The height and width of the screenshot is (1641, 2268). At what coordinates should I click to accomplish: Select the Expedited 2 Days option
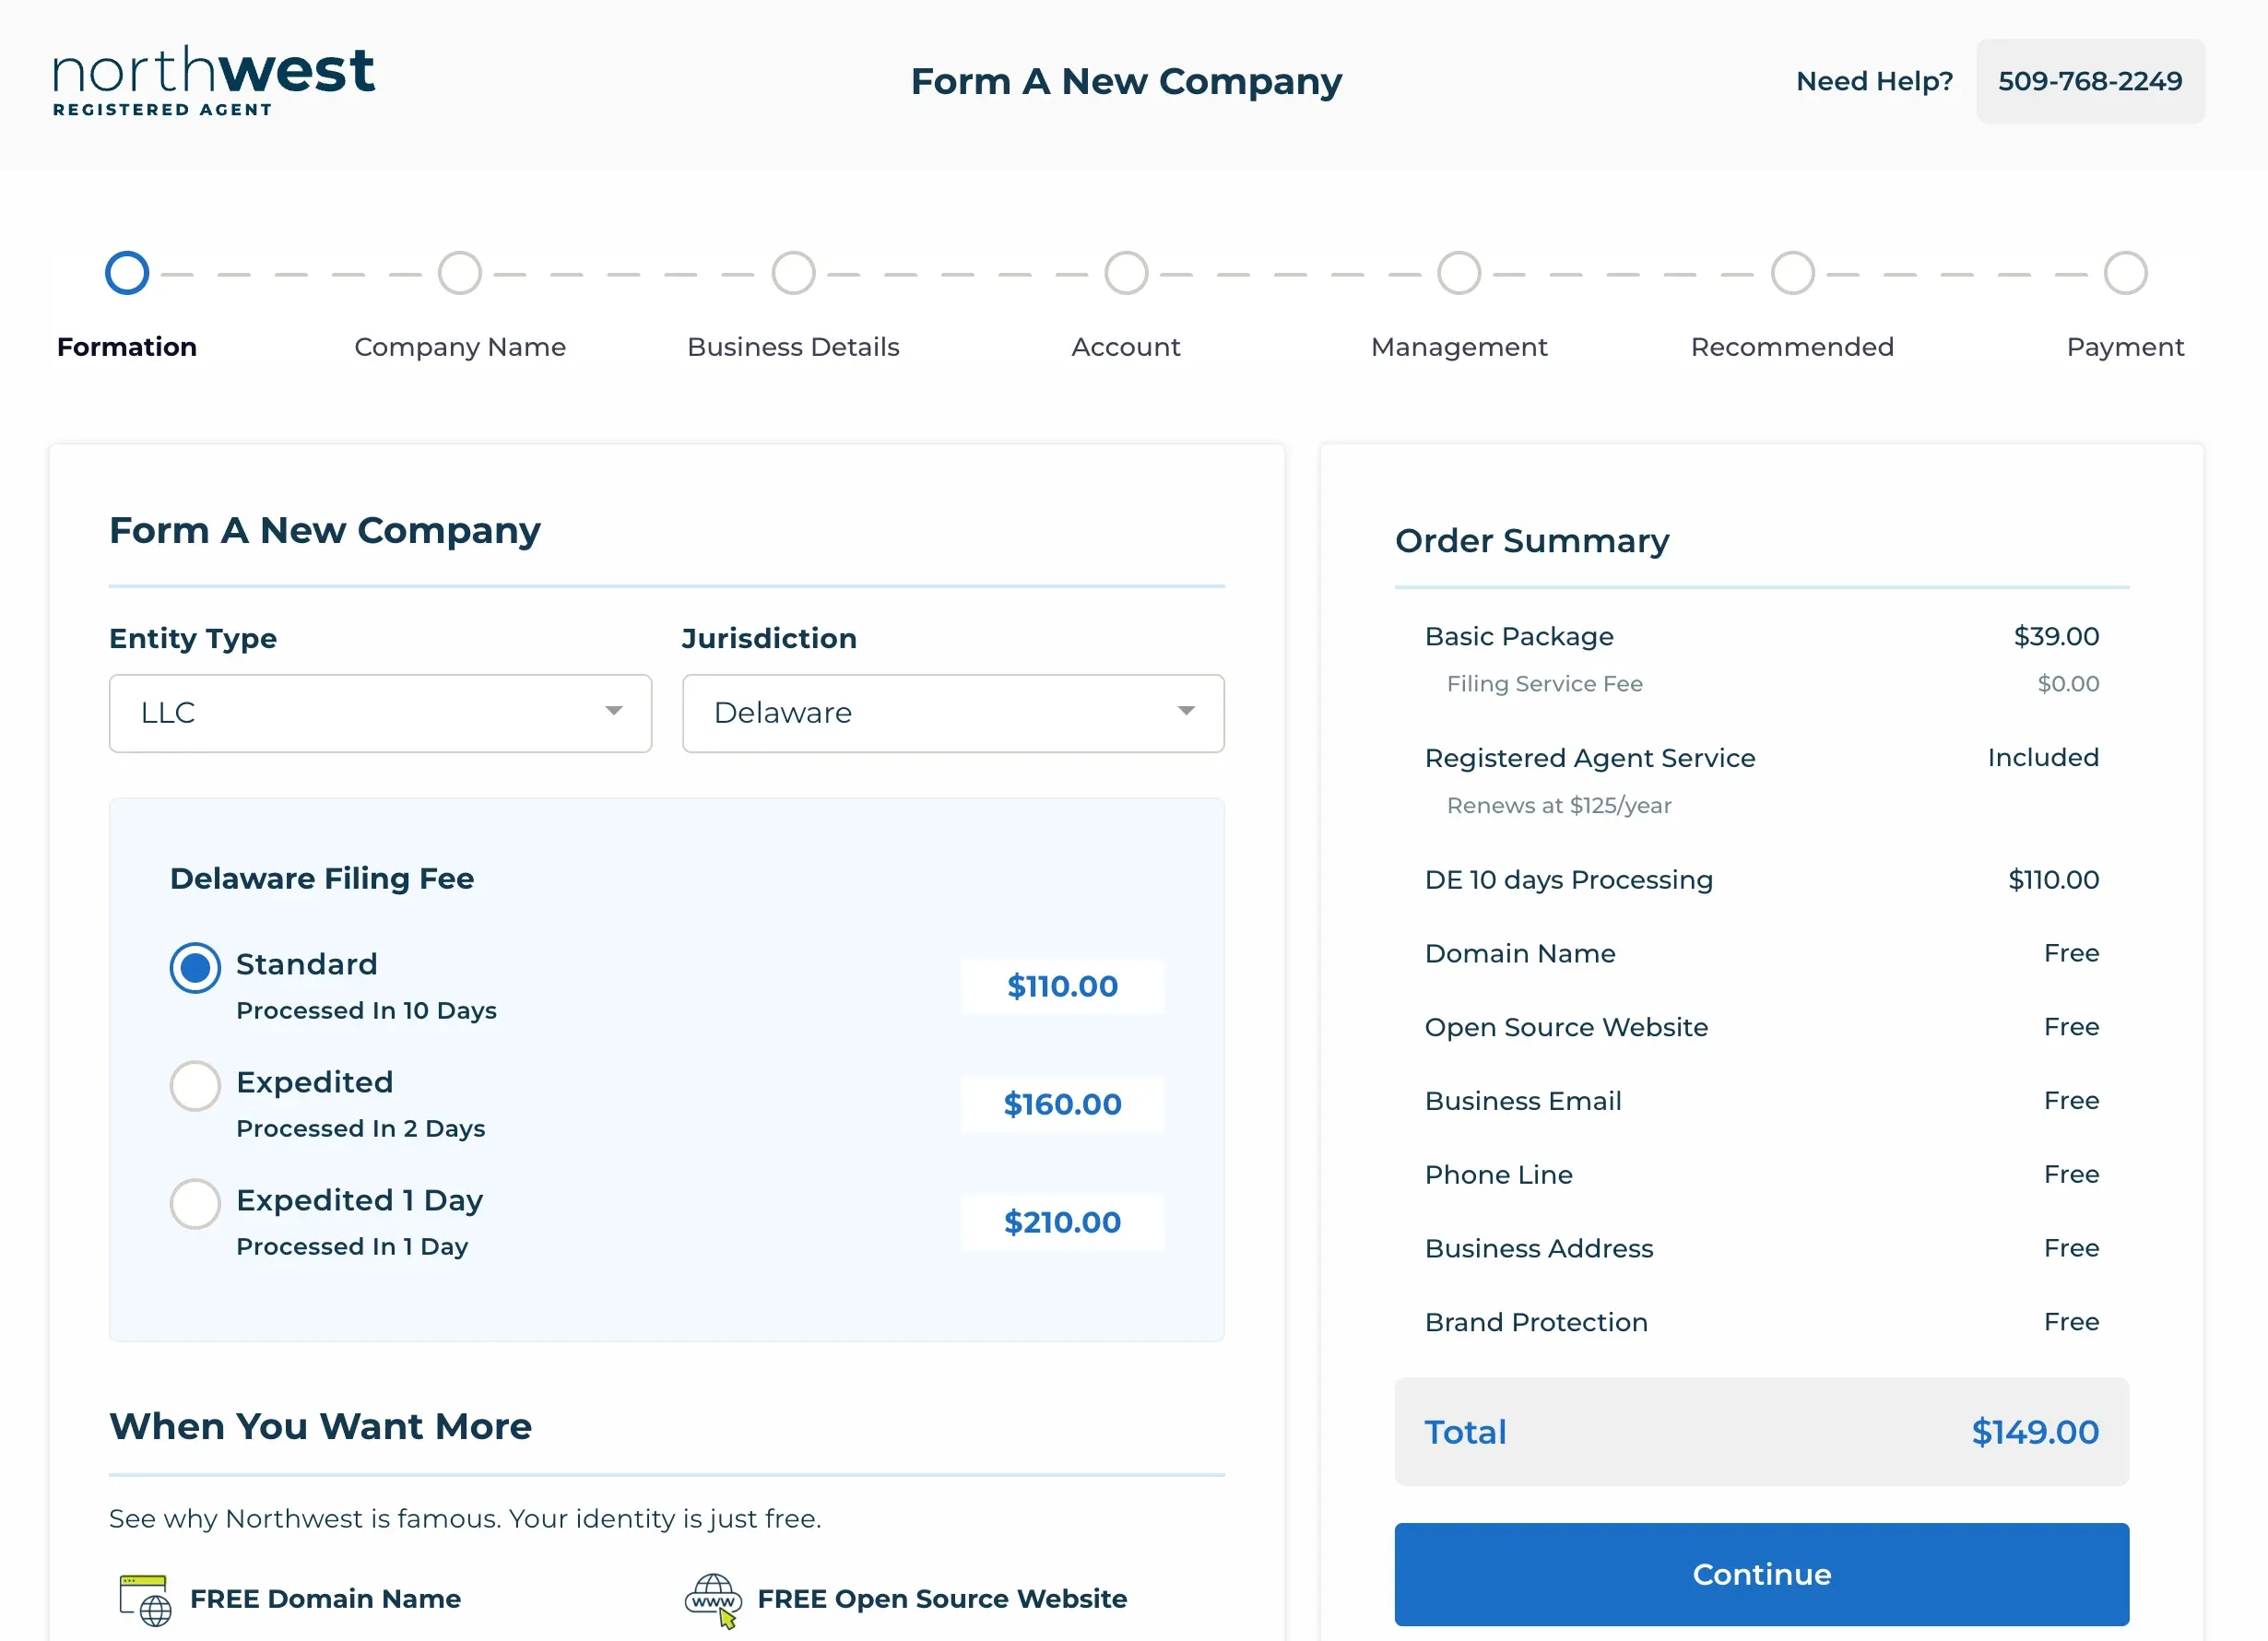(195, 1086)
